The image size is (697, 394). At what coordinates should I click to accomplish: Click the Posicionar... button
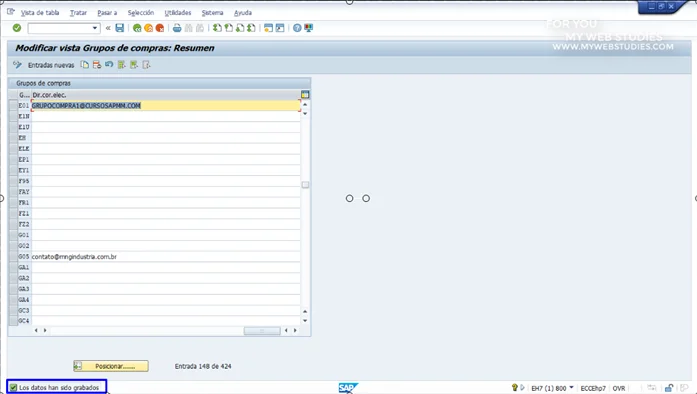(x=111, y=366)
